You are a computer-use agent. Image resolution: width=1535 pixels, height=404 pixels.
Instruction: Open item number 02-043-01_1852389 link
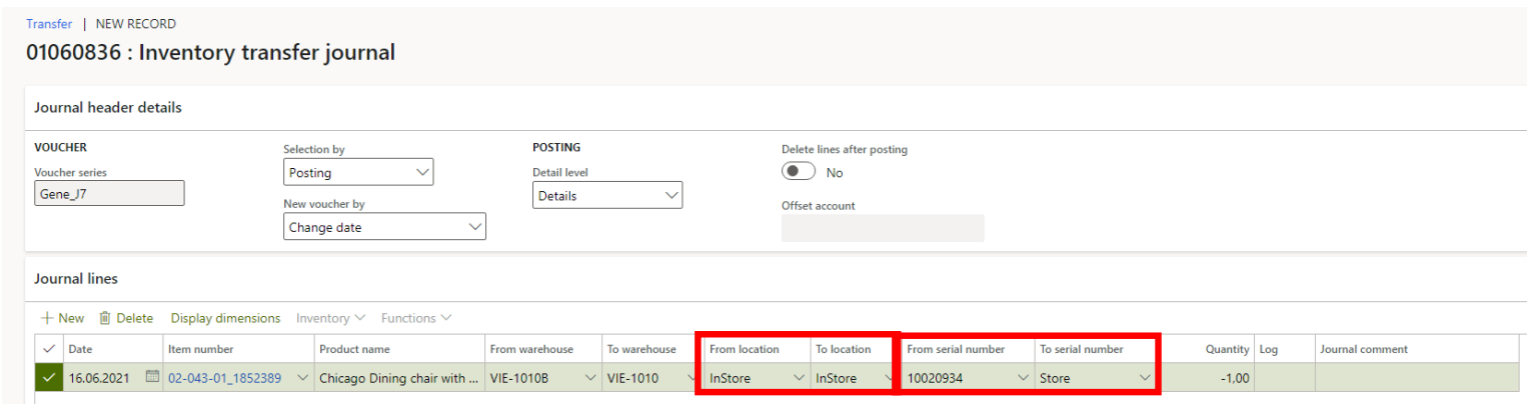tap(224, 378)
